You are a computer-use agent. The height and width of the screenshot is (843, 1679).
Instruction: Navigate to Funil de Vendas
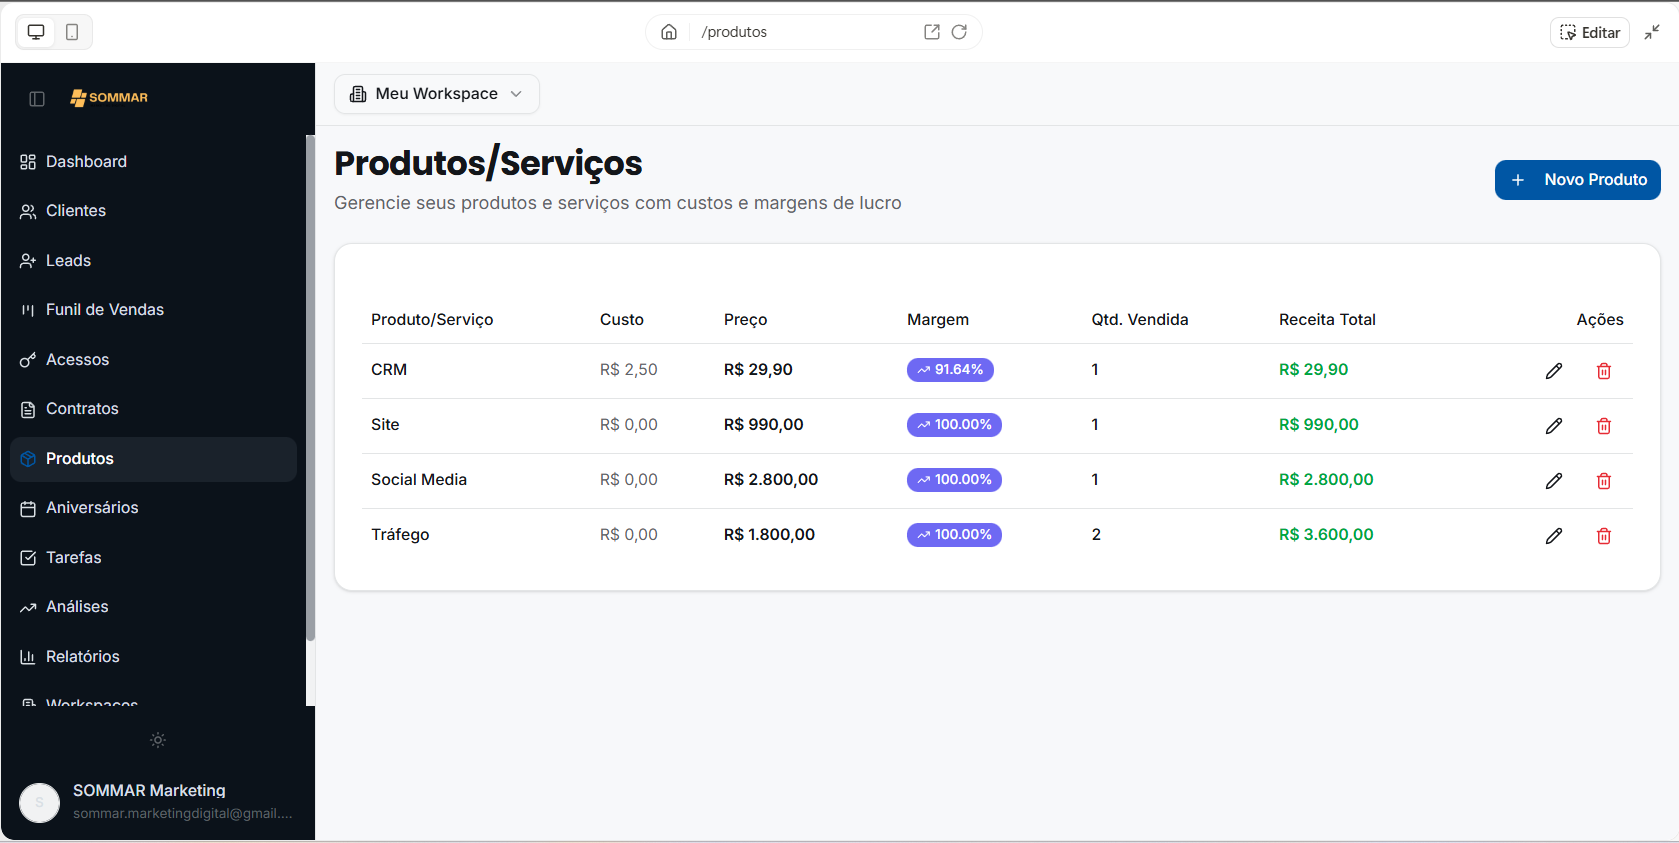point(104,310)
